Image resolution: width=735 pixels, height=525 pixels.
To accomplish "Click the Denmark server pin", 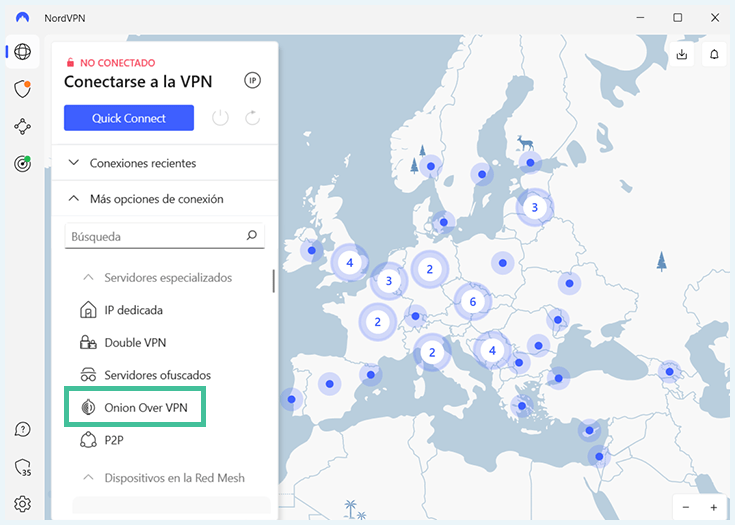I will [x=443, y=222].
